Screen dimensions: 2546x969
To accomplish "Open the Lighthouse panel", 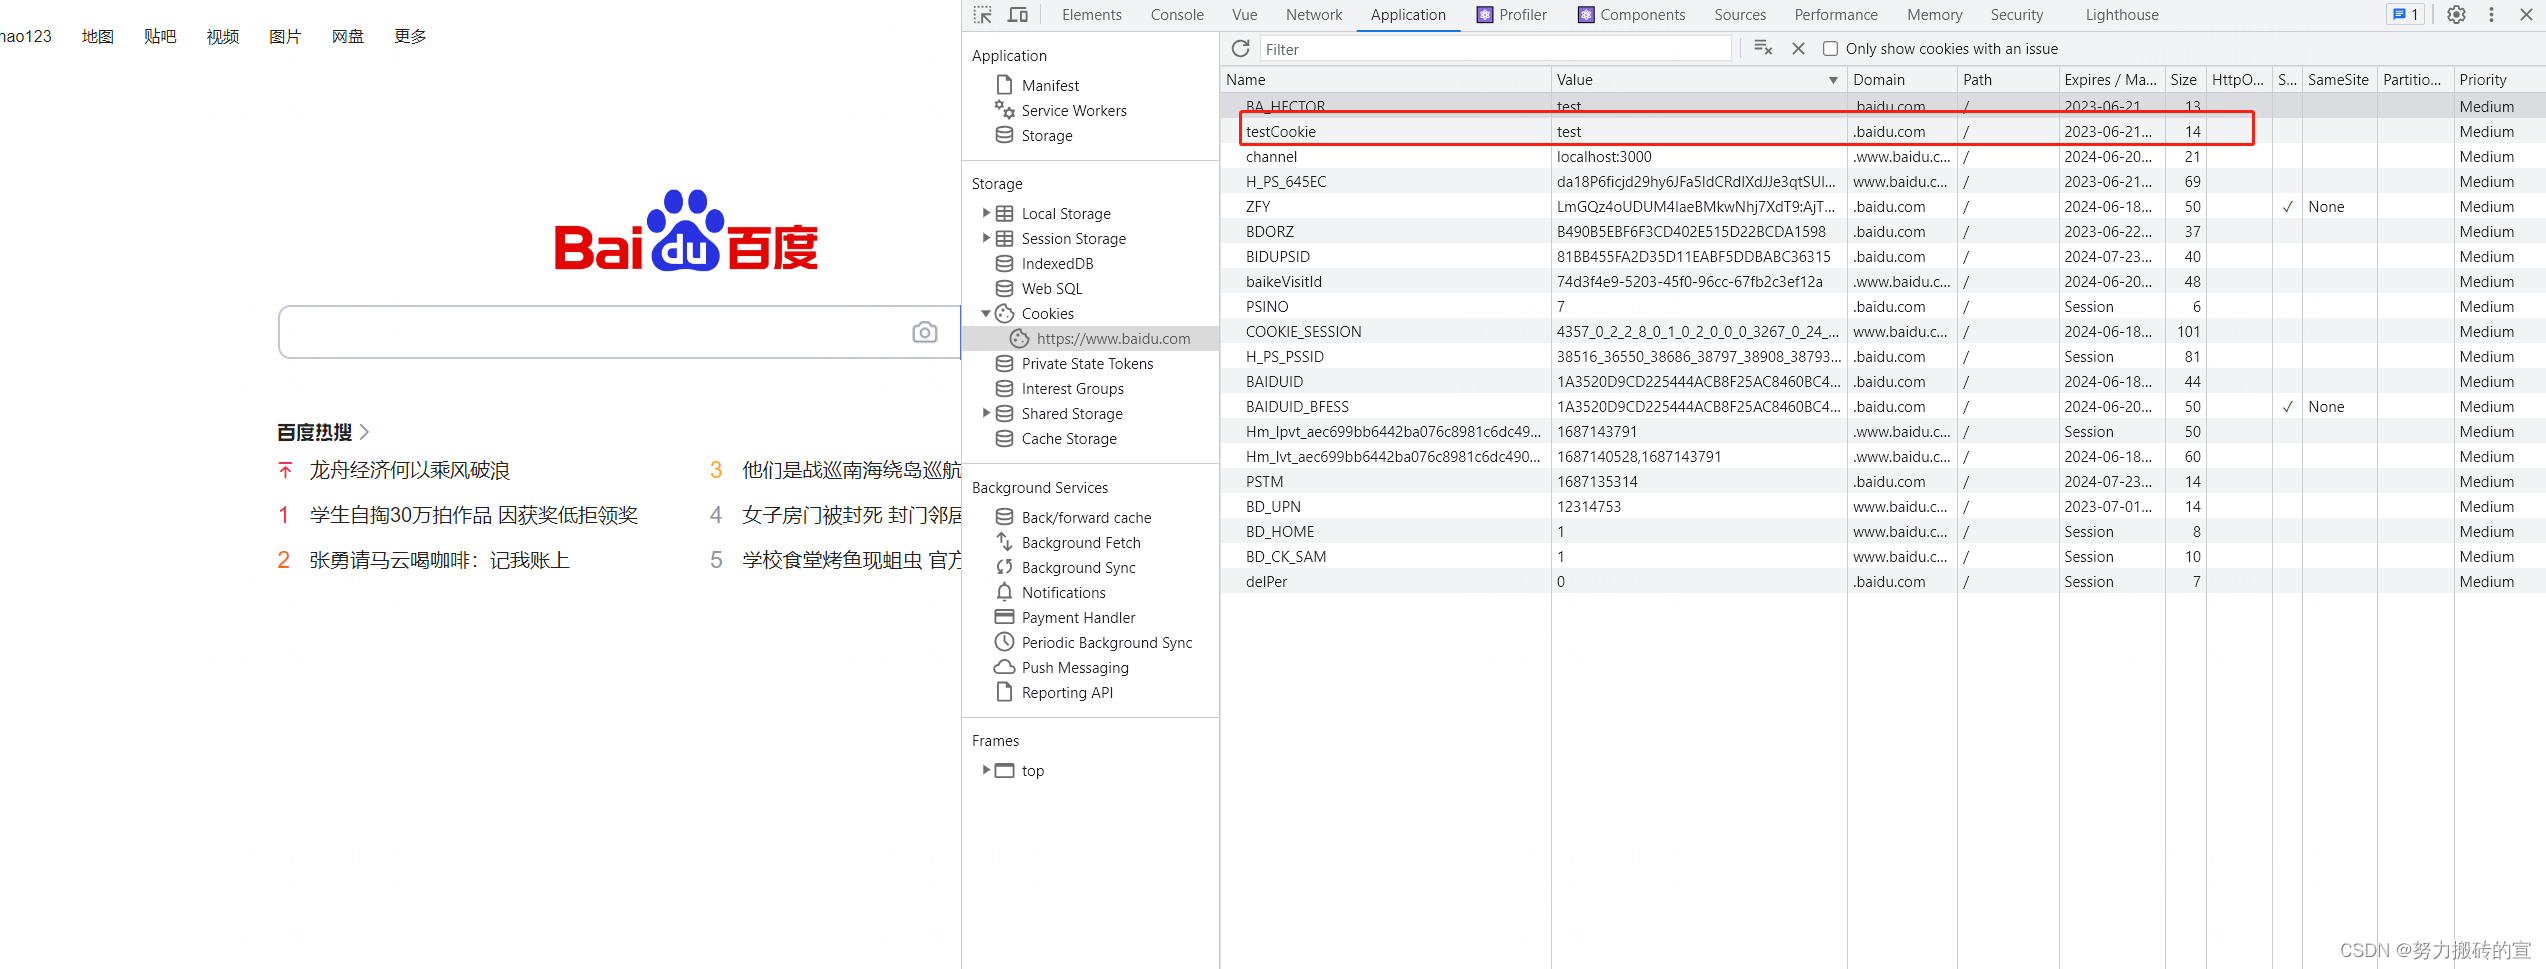I will pos(2120,15).
